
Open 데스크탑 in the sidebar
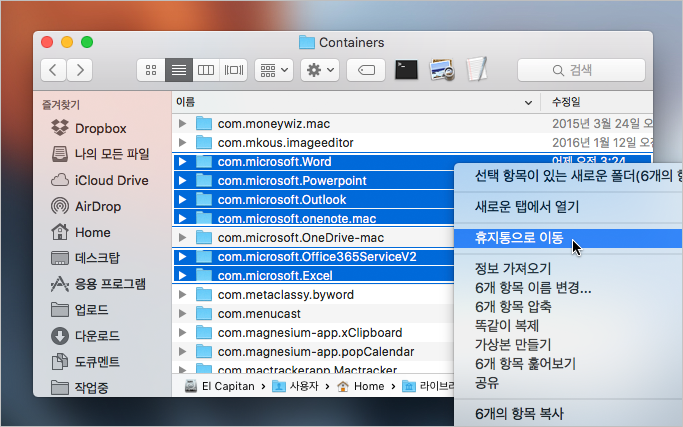tap(85, 258)
